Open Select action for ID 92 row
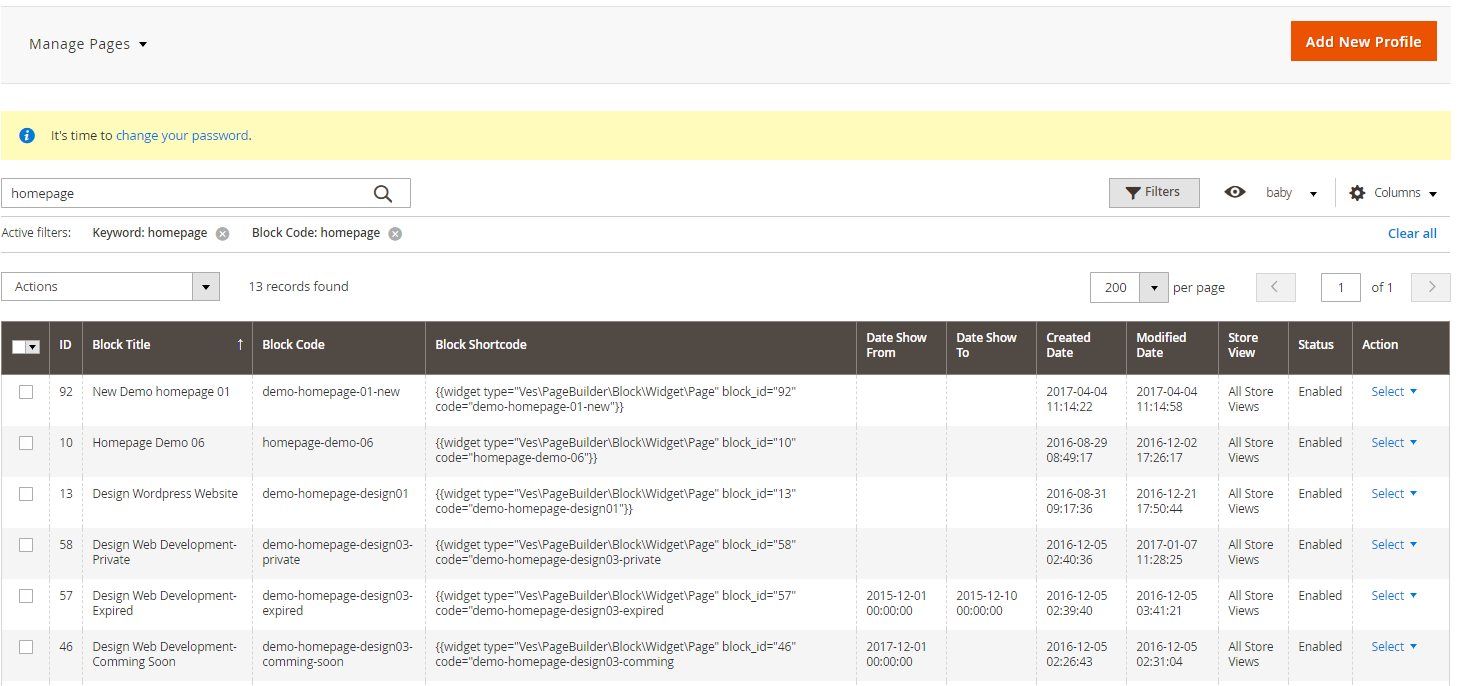1464x686 pixels. 1393,392
